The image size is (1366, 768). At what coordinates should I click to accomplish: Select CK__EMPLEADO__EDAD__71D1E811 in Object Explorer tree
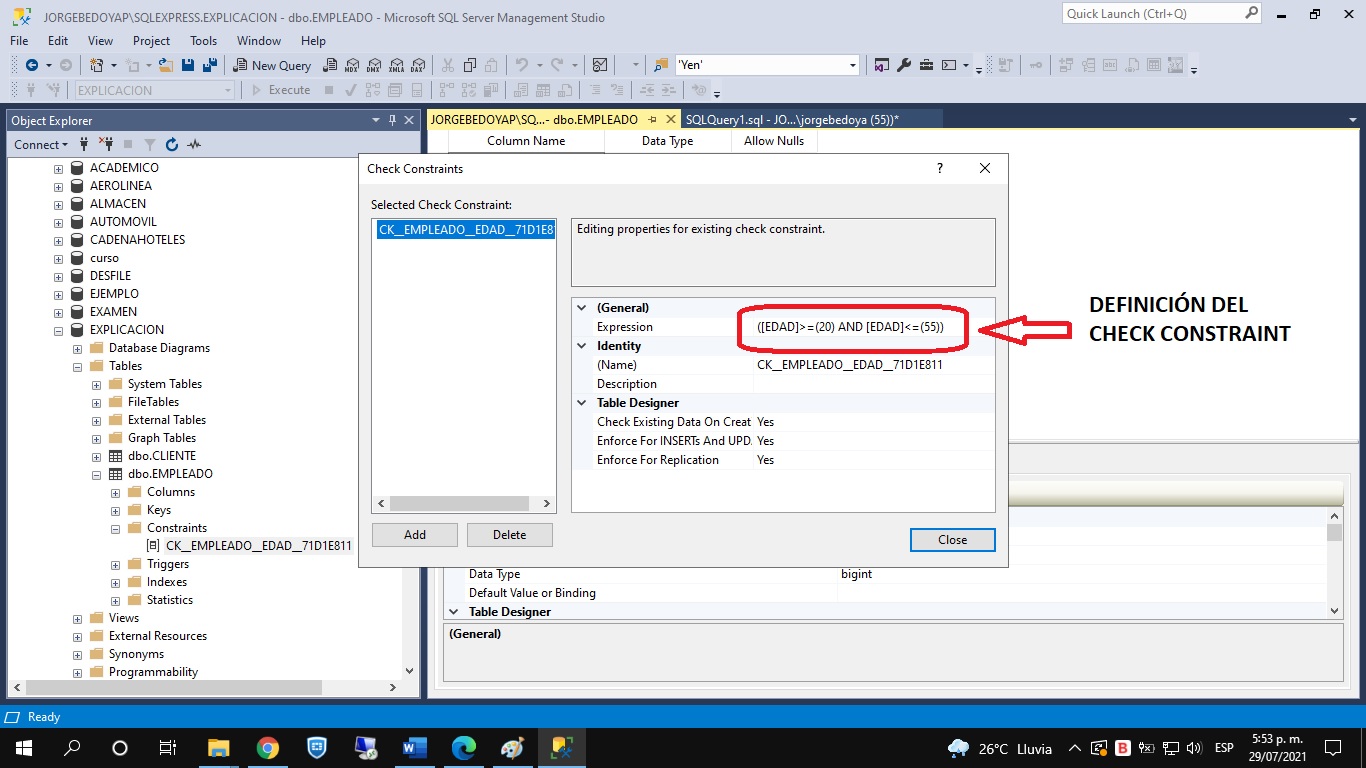click(x=258, y=546)
